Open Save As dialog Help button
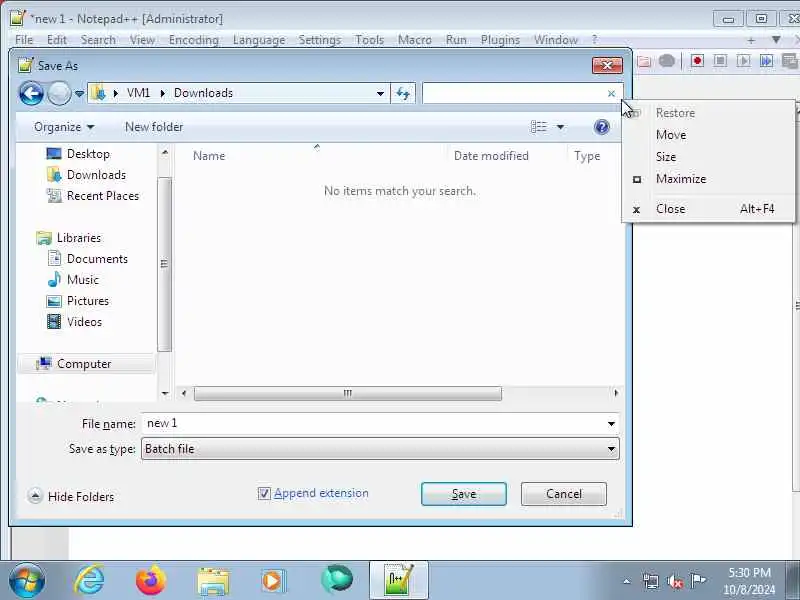 pyautogui.click(x=602, y=127)
